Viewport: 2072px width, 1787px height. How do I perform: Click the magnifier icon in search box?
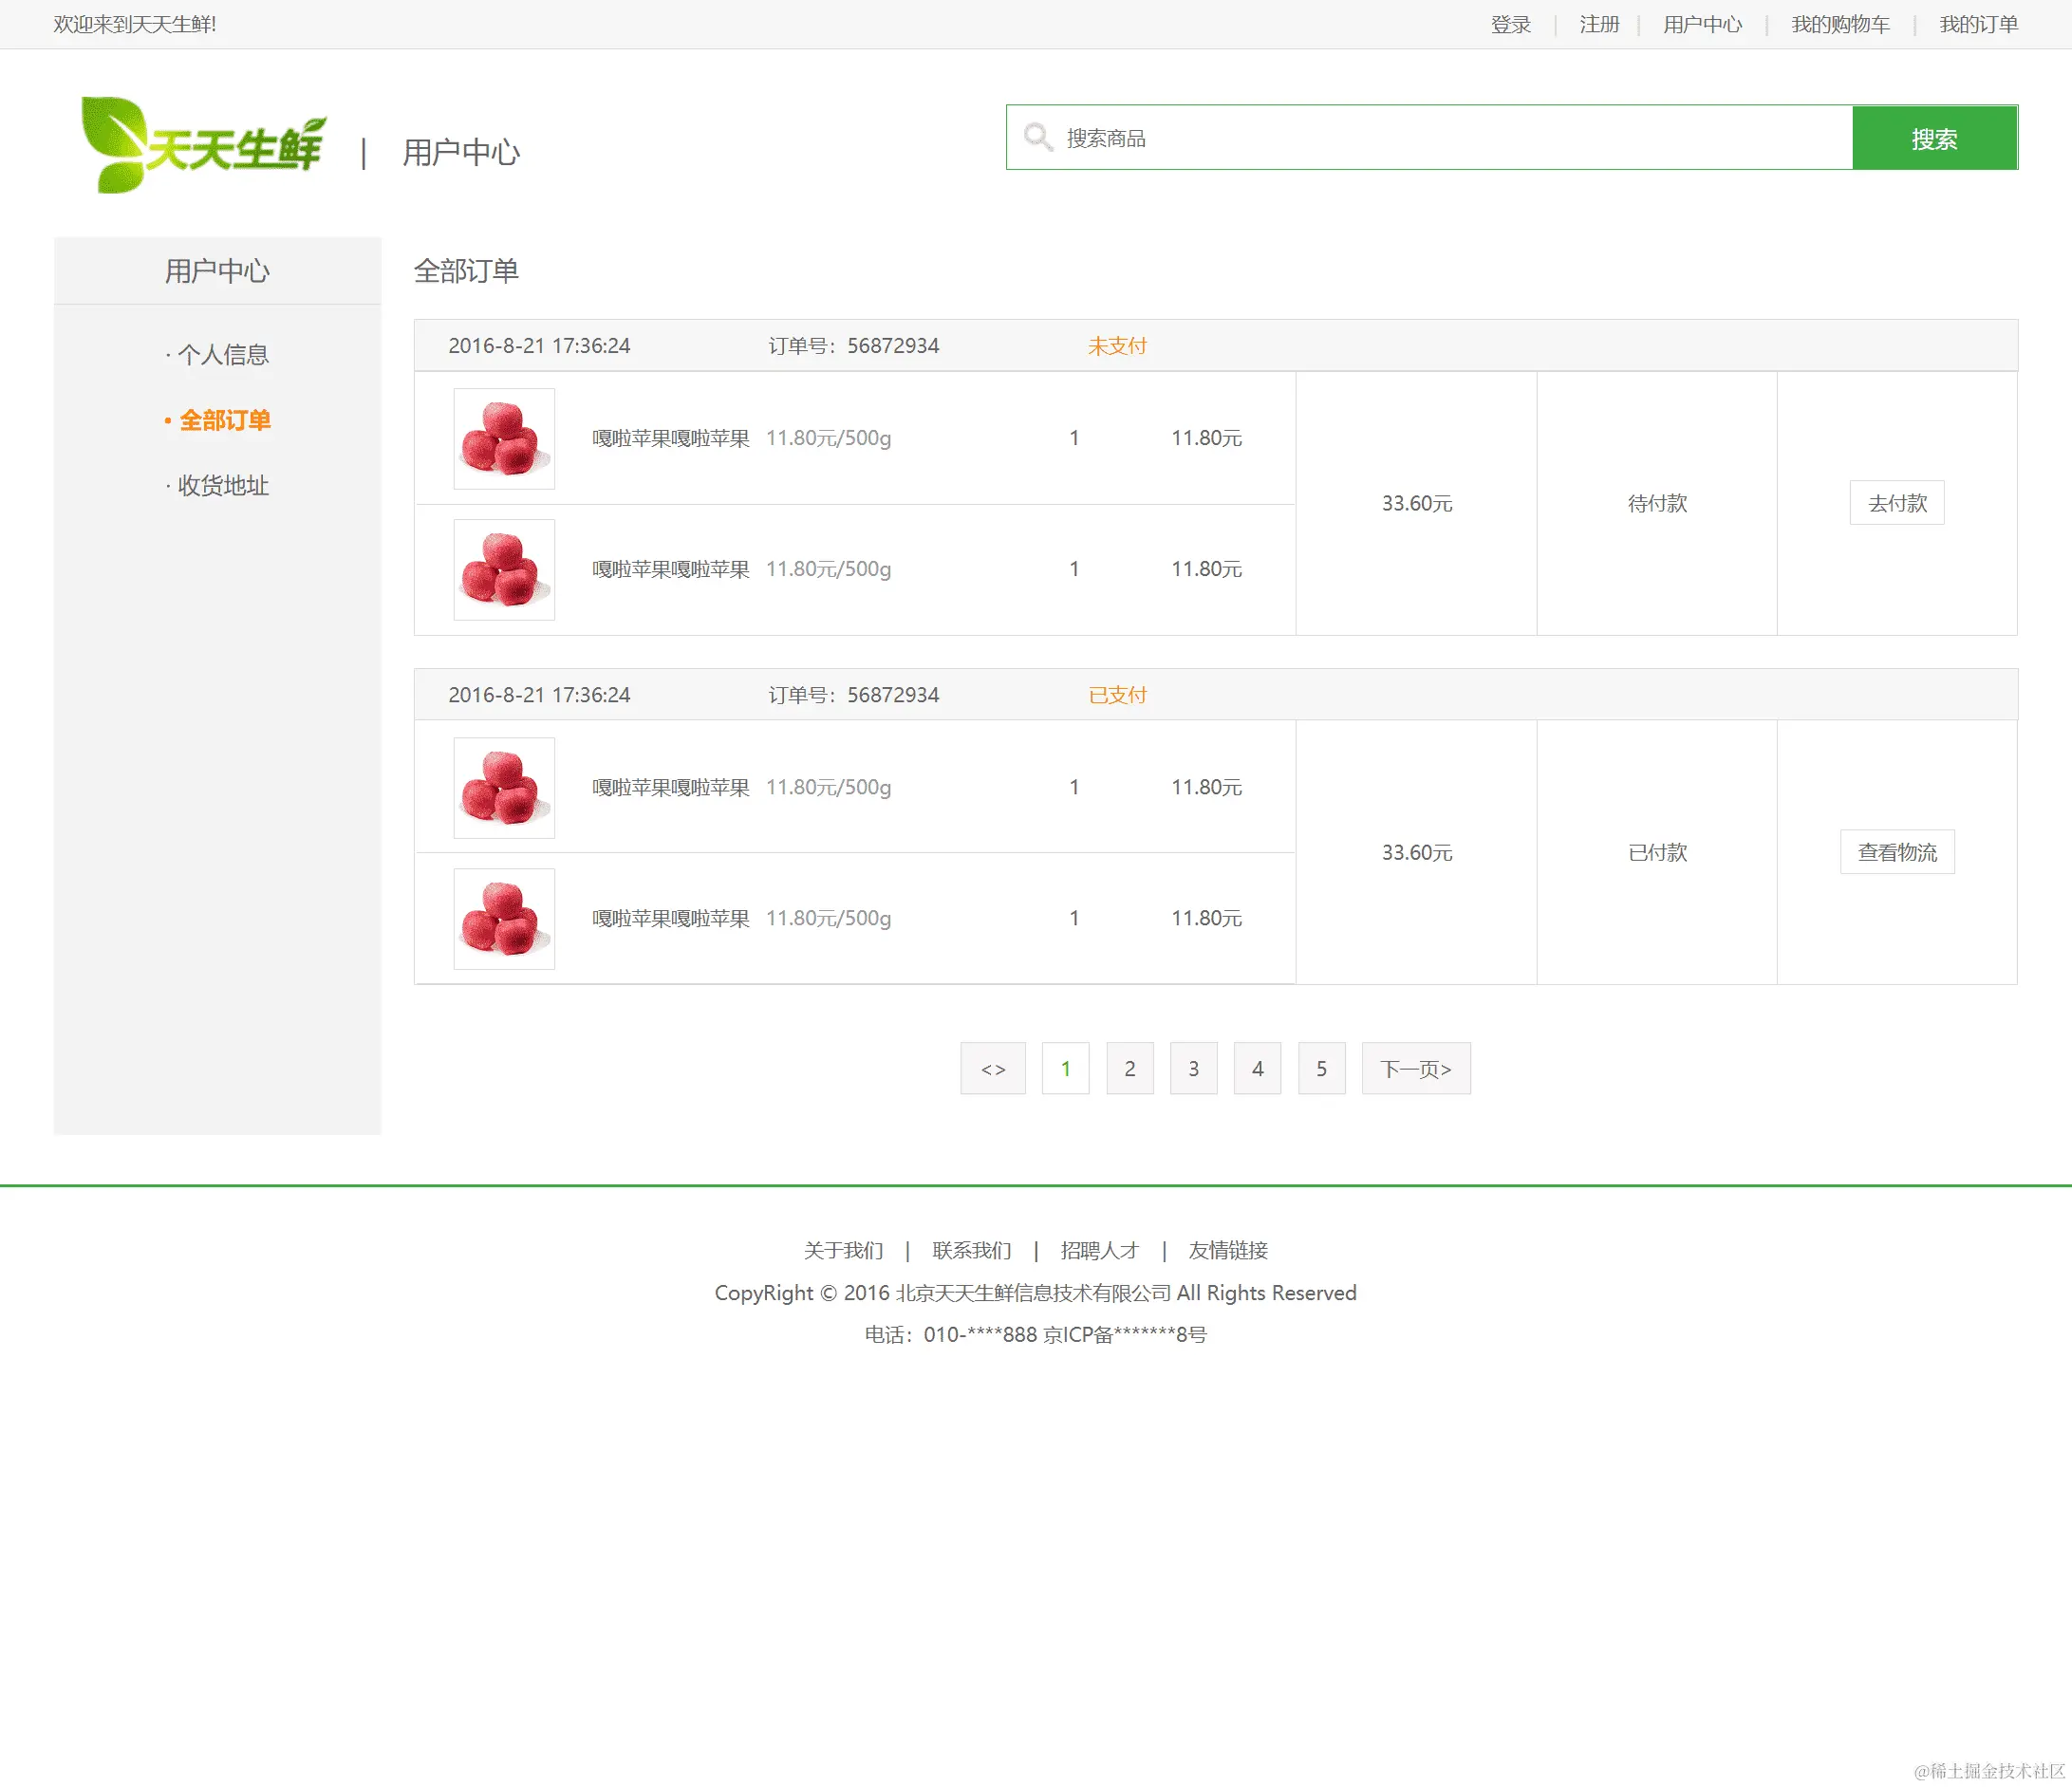pyautogui.click(x=1038, y=138)
